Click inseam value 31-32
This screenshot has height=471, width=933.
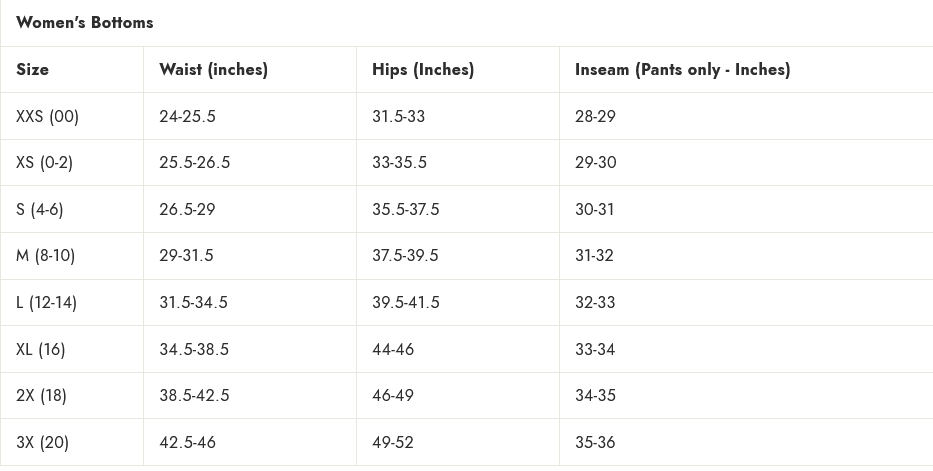594,256
